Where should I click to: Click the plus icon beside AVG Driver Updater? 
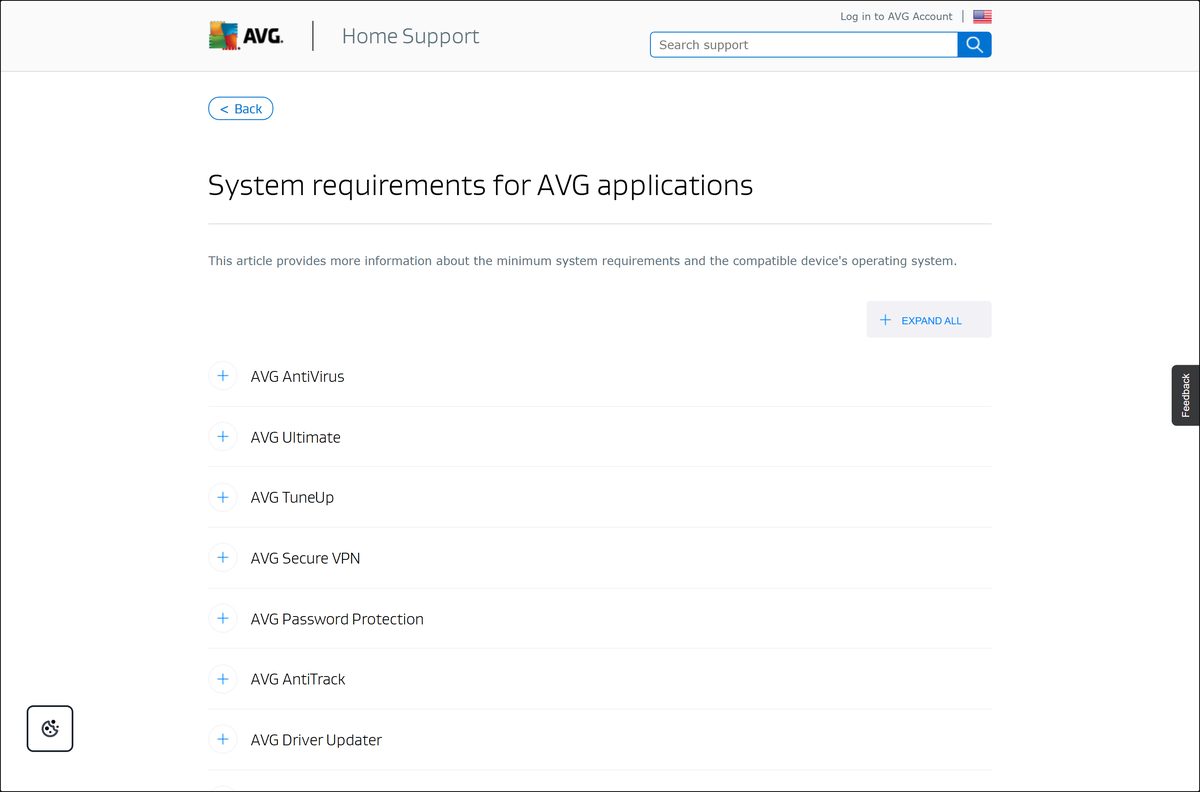point(223,739)
